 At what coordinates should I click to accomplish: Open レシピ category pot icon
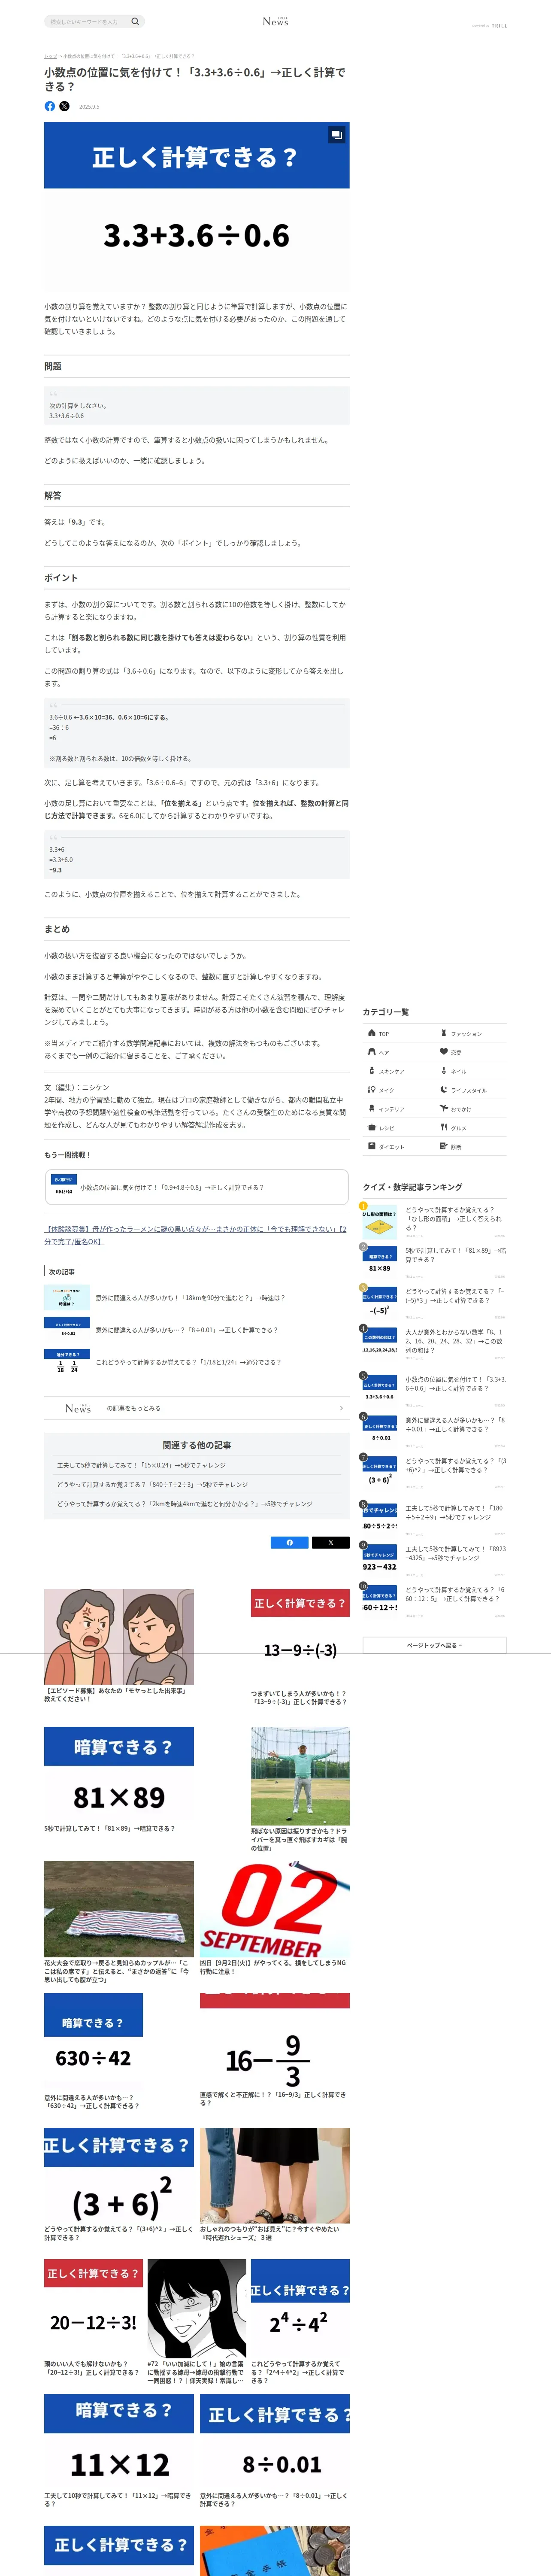point(372,1127)
